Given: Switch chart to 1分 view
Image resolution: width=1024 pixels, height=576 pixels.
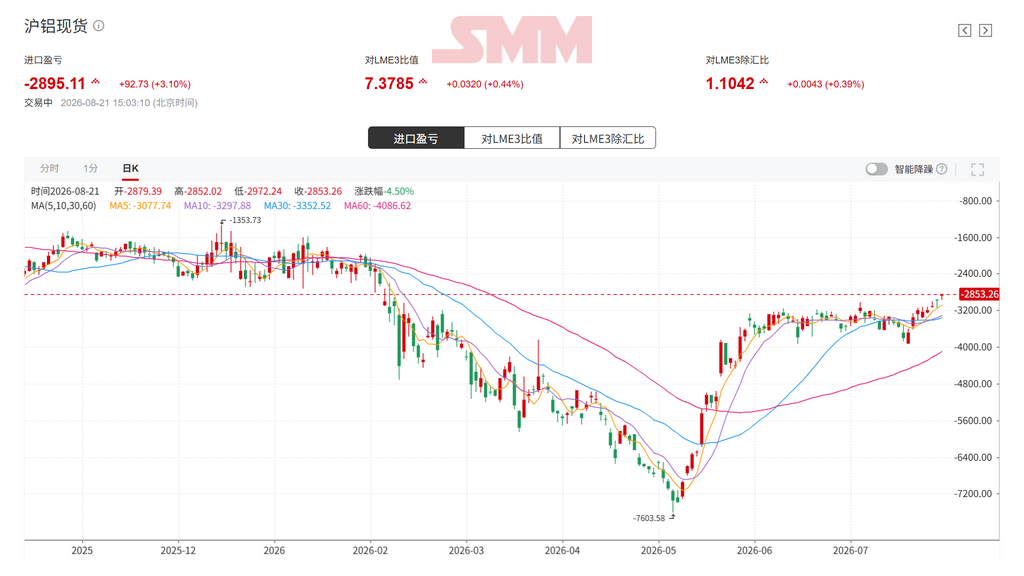Looking at the screenshot, I should (x=91, y=168).
